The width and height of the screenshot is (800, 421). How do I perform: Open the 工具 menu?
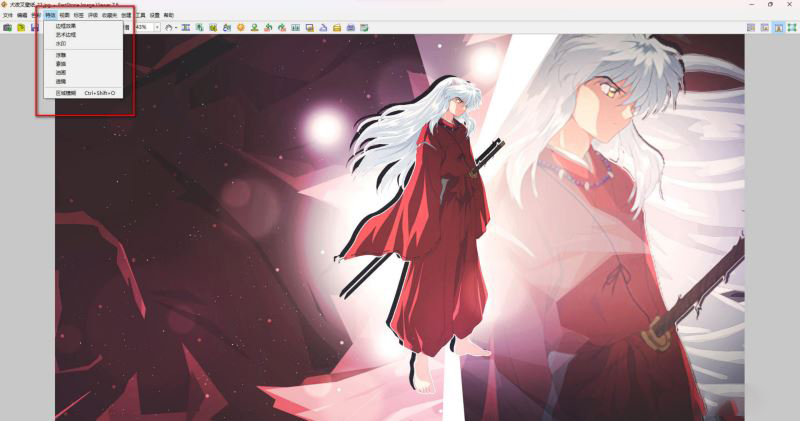pos(141,15)
